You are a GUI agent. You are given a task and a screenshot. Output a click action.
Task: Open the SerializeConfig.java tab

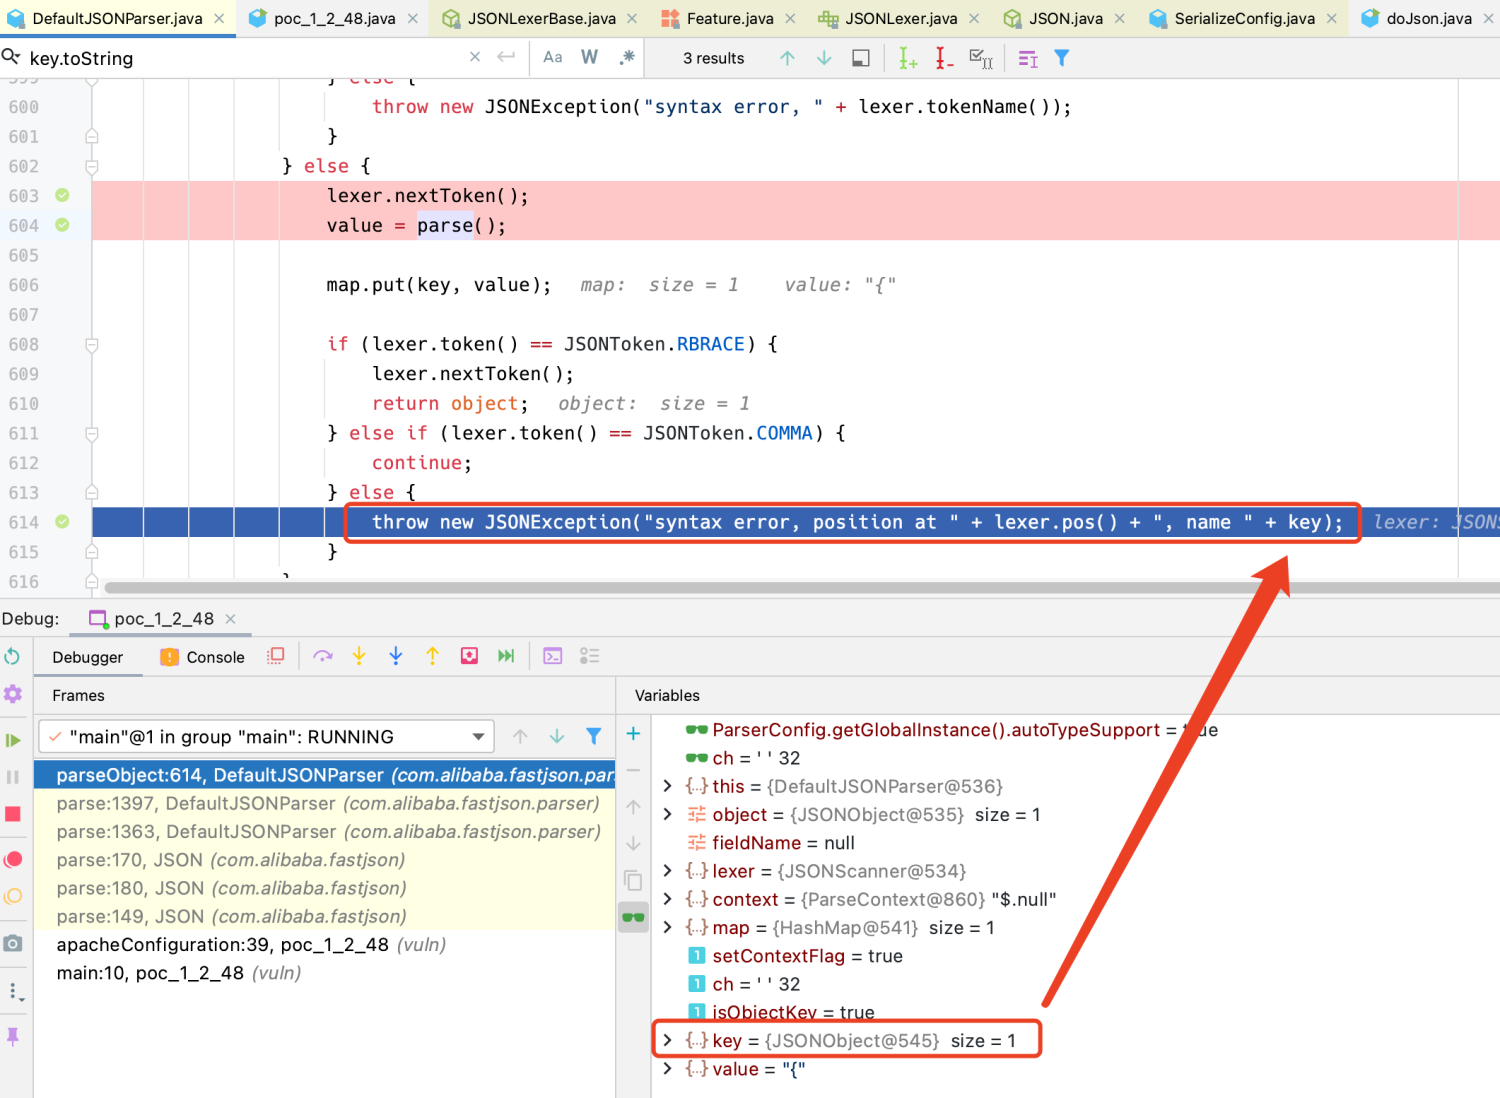coord(1244,18)
